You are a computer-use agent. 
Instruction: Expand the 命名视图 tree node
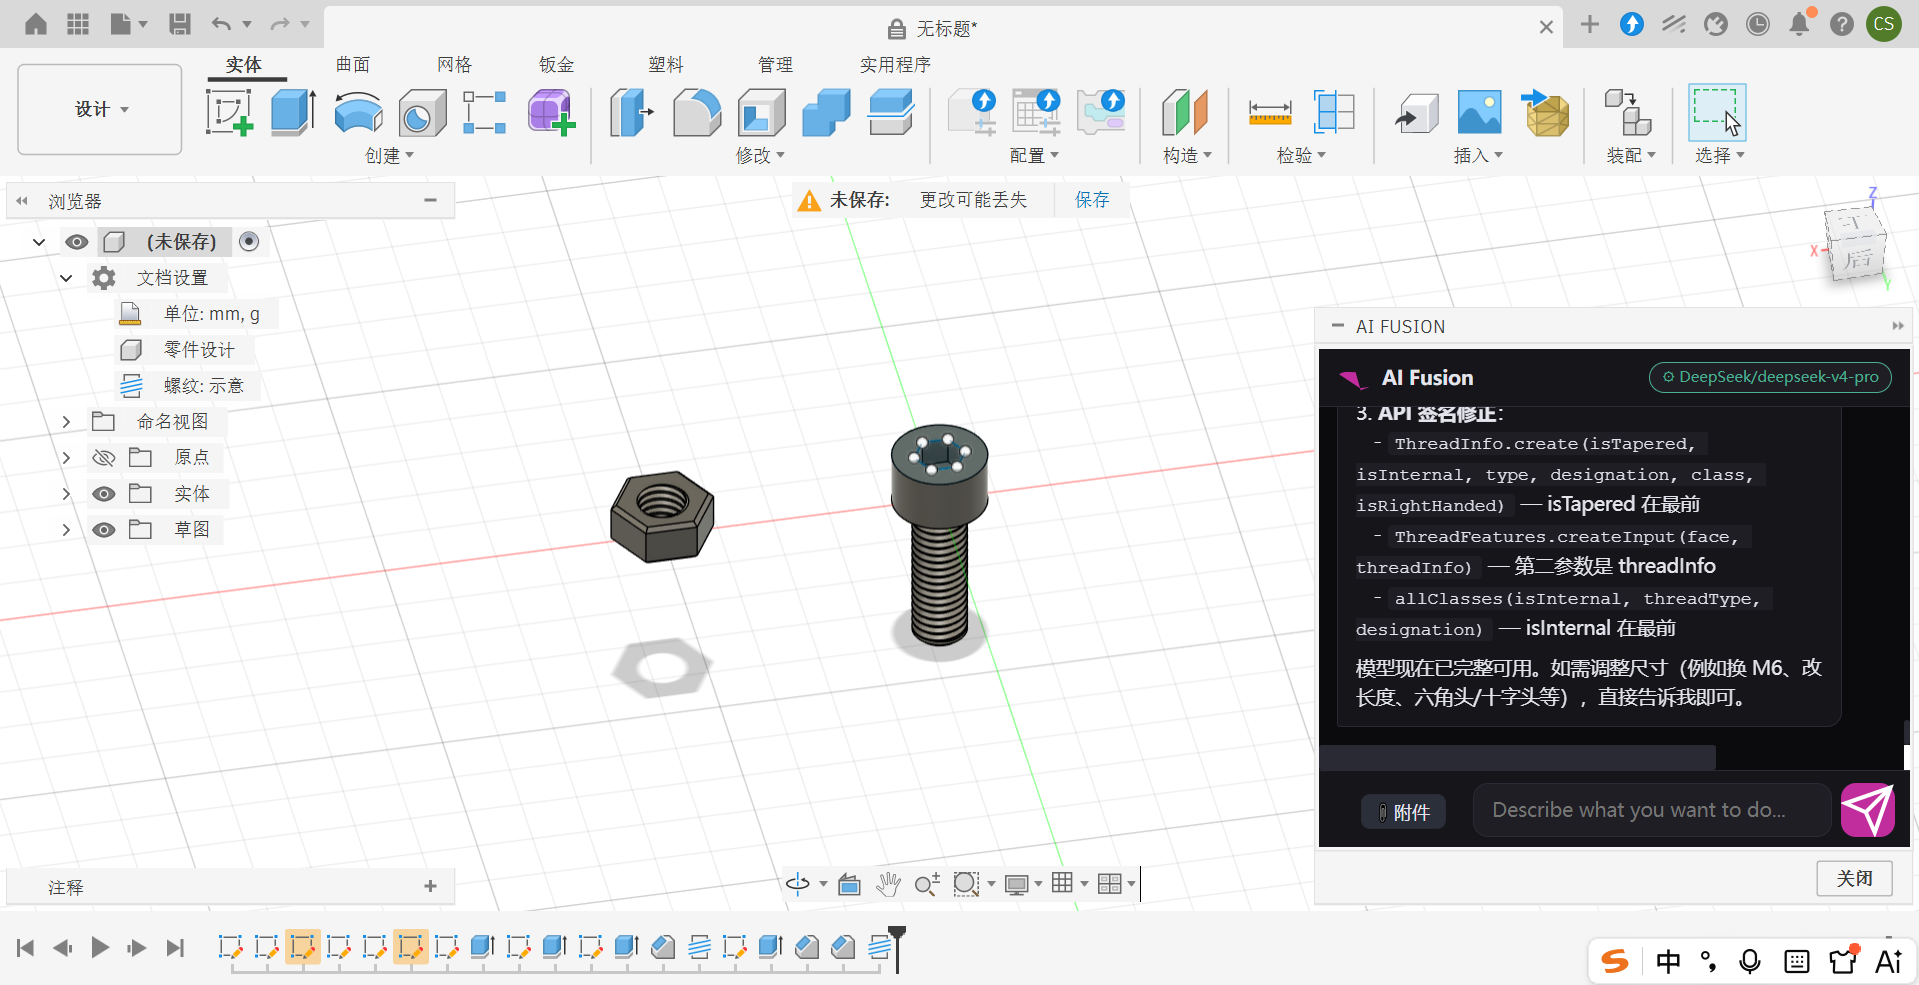66,422
